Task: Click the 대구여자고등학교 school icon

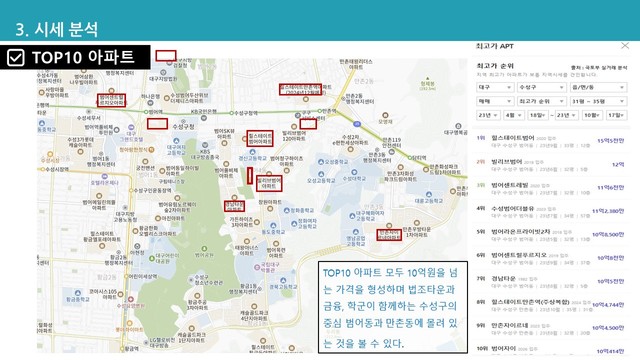Action: coord(176,141)
